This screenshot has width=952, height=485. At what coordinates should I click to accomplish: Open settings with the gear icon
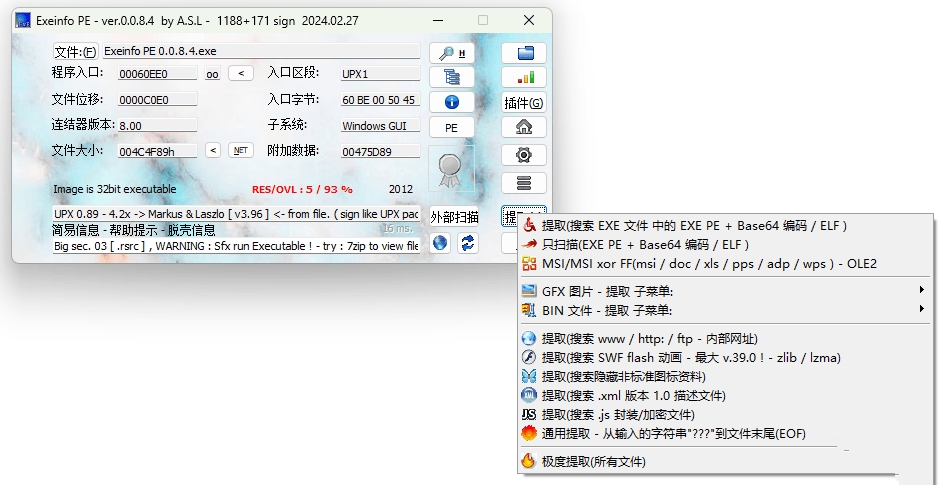pyautogui.click(x=524, y=155)
